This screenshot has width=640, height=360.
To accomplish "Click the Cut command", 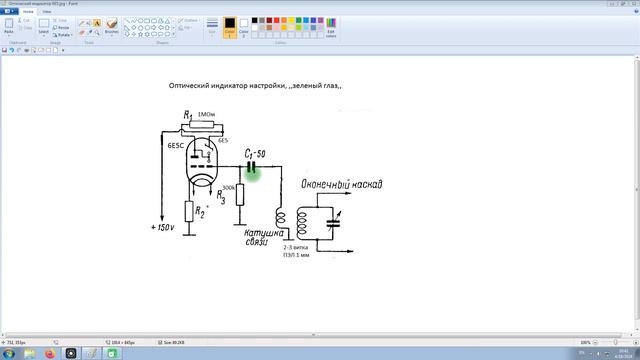I will [24, 20].
